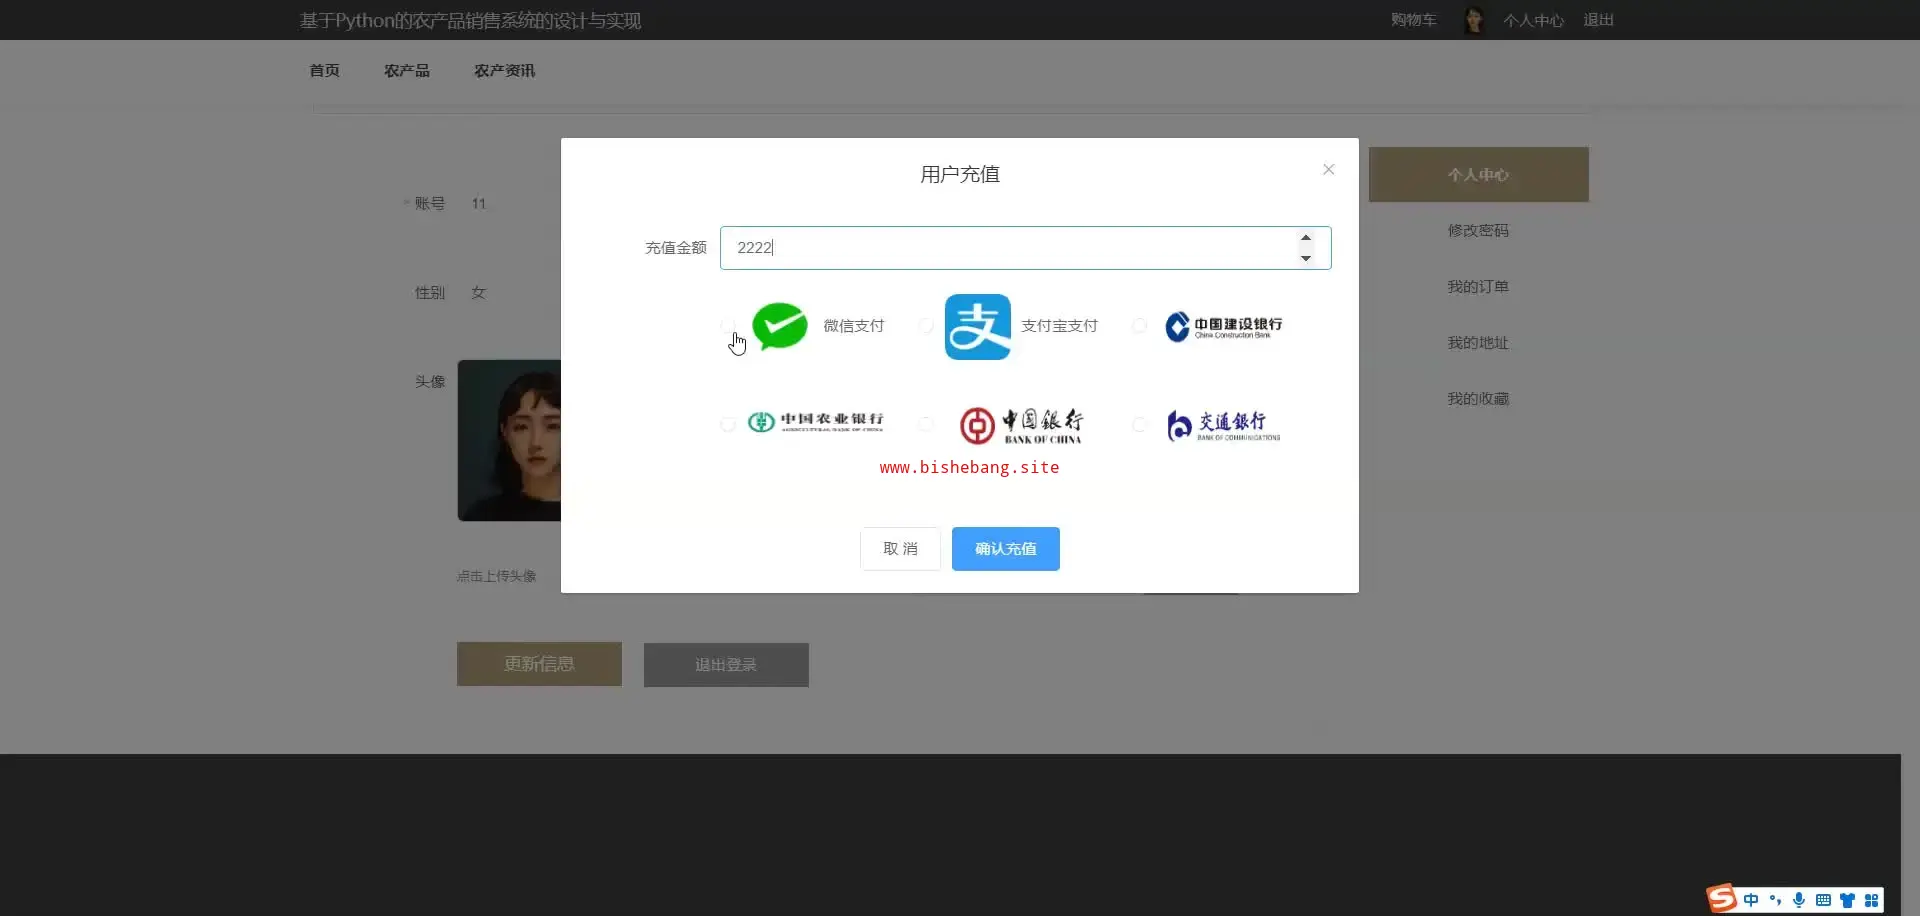1920x916 pixels.
Task: Click the user avatar in the top bar
Action: [1473, 20]
